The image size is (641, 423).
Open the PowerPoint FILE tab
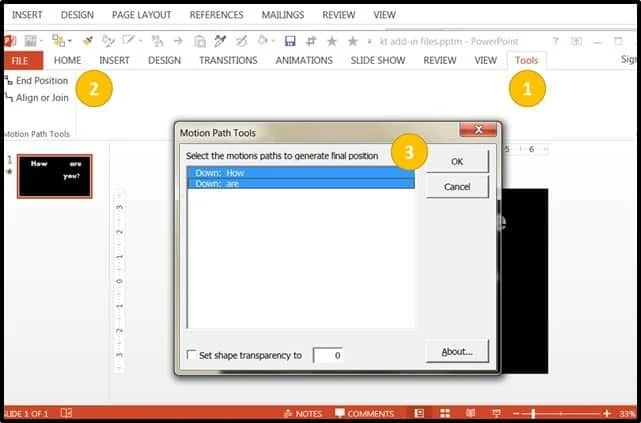tap(23, 60)
